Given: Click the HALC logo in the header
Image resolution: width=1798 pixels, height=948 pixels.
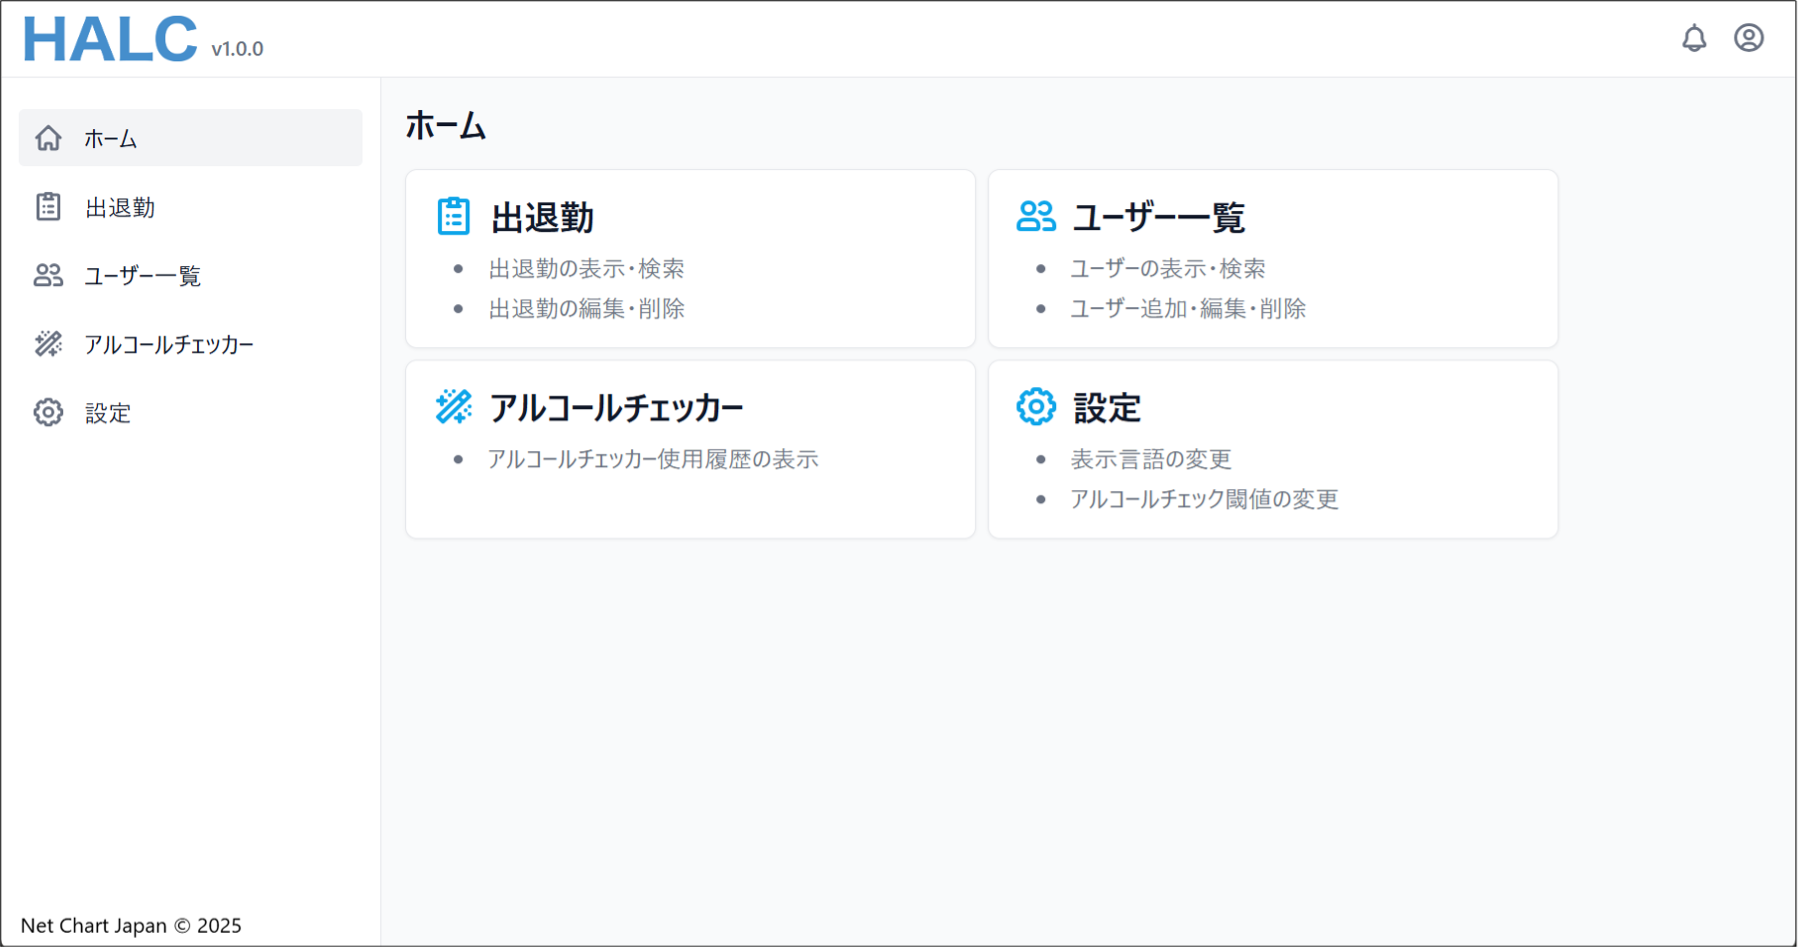Looking at the screenshot, I should coord(110,38).
